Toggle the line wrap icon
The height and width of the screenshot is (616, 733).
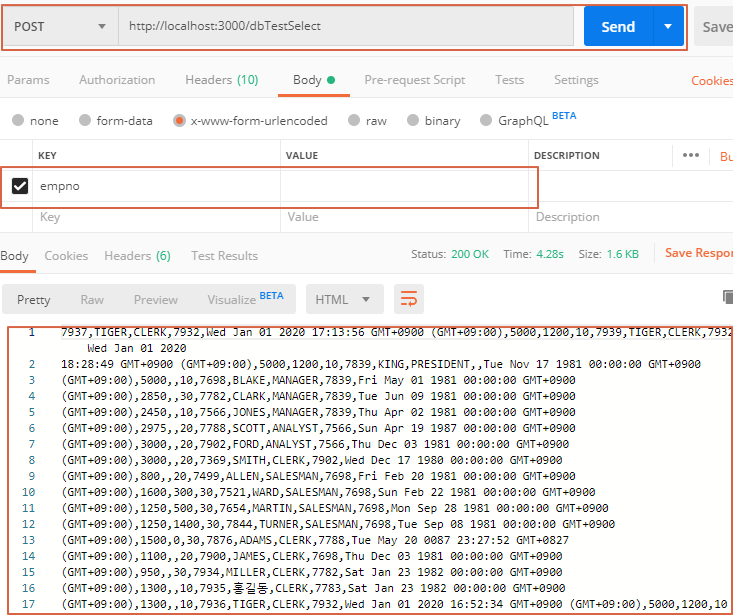pyautogui.click(x=409, y=299)
